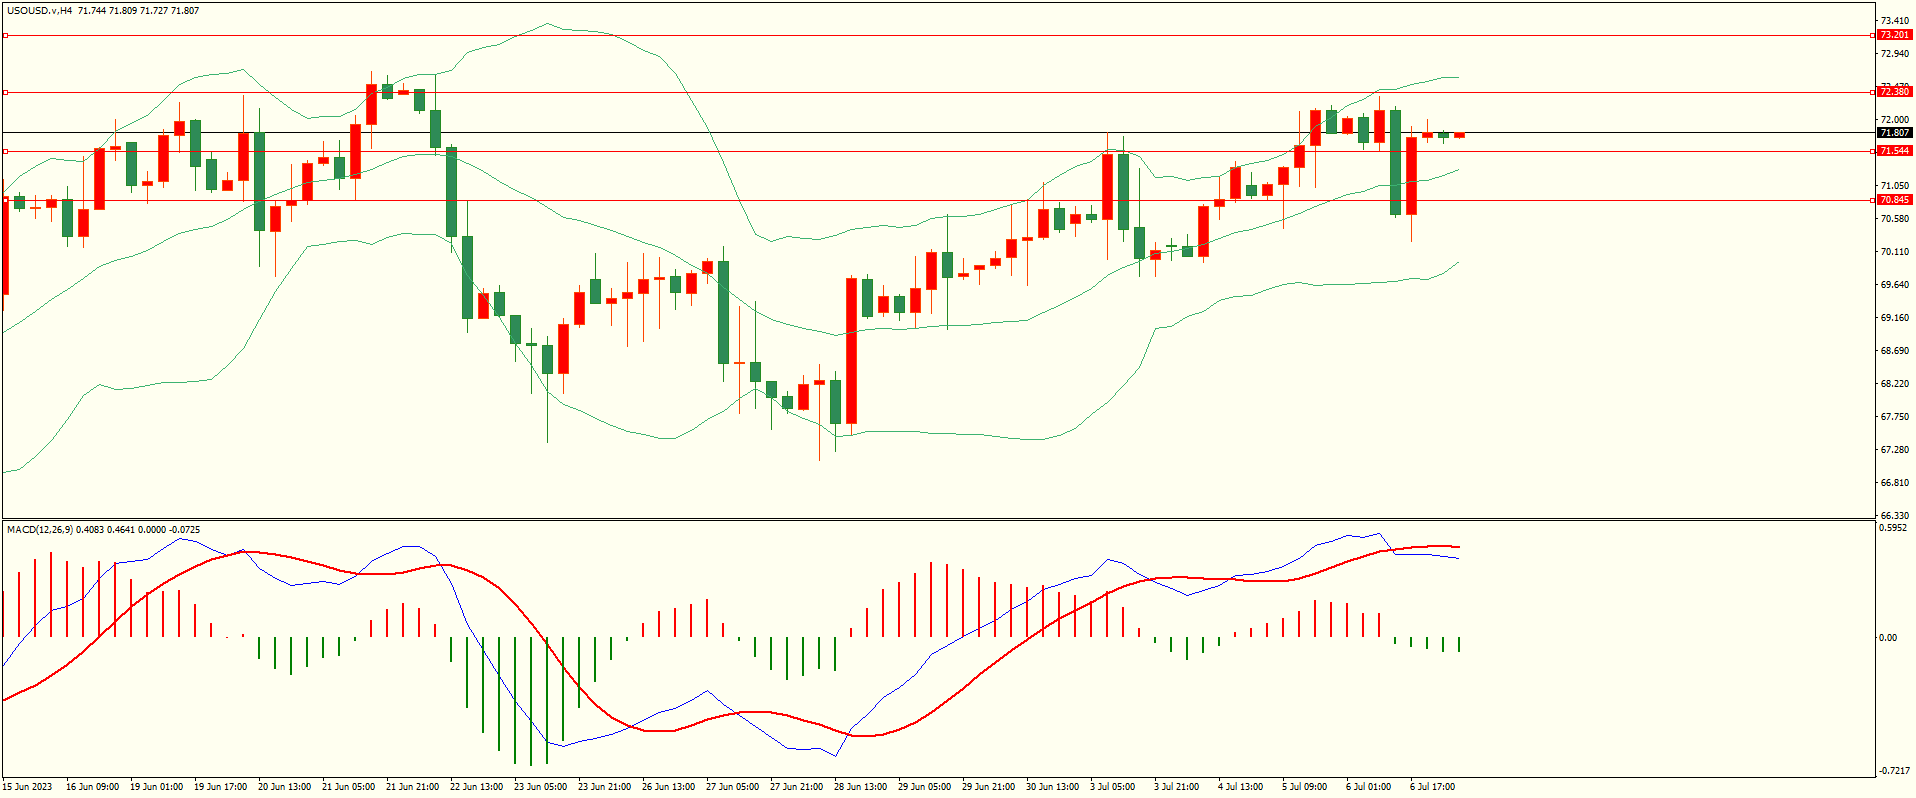Click the 67.280 price scale value
Screen dimensions: 1916x798
[1894, 450]
